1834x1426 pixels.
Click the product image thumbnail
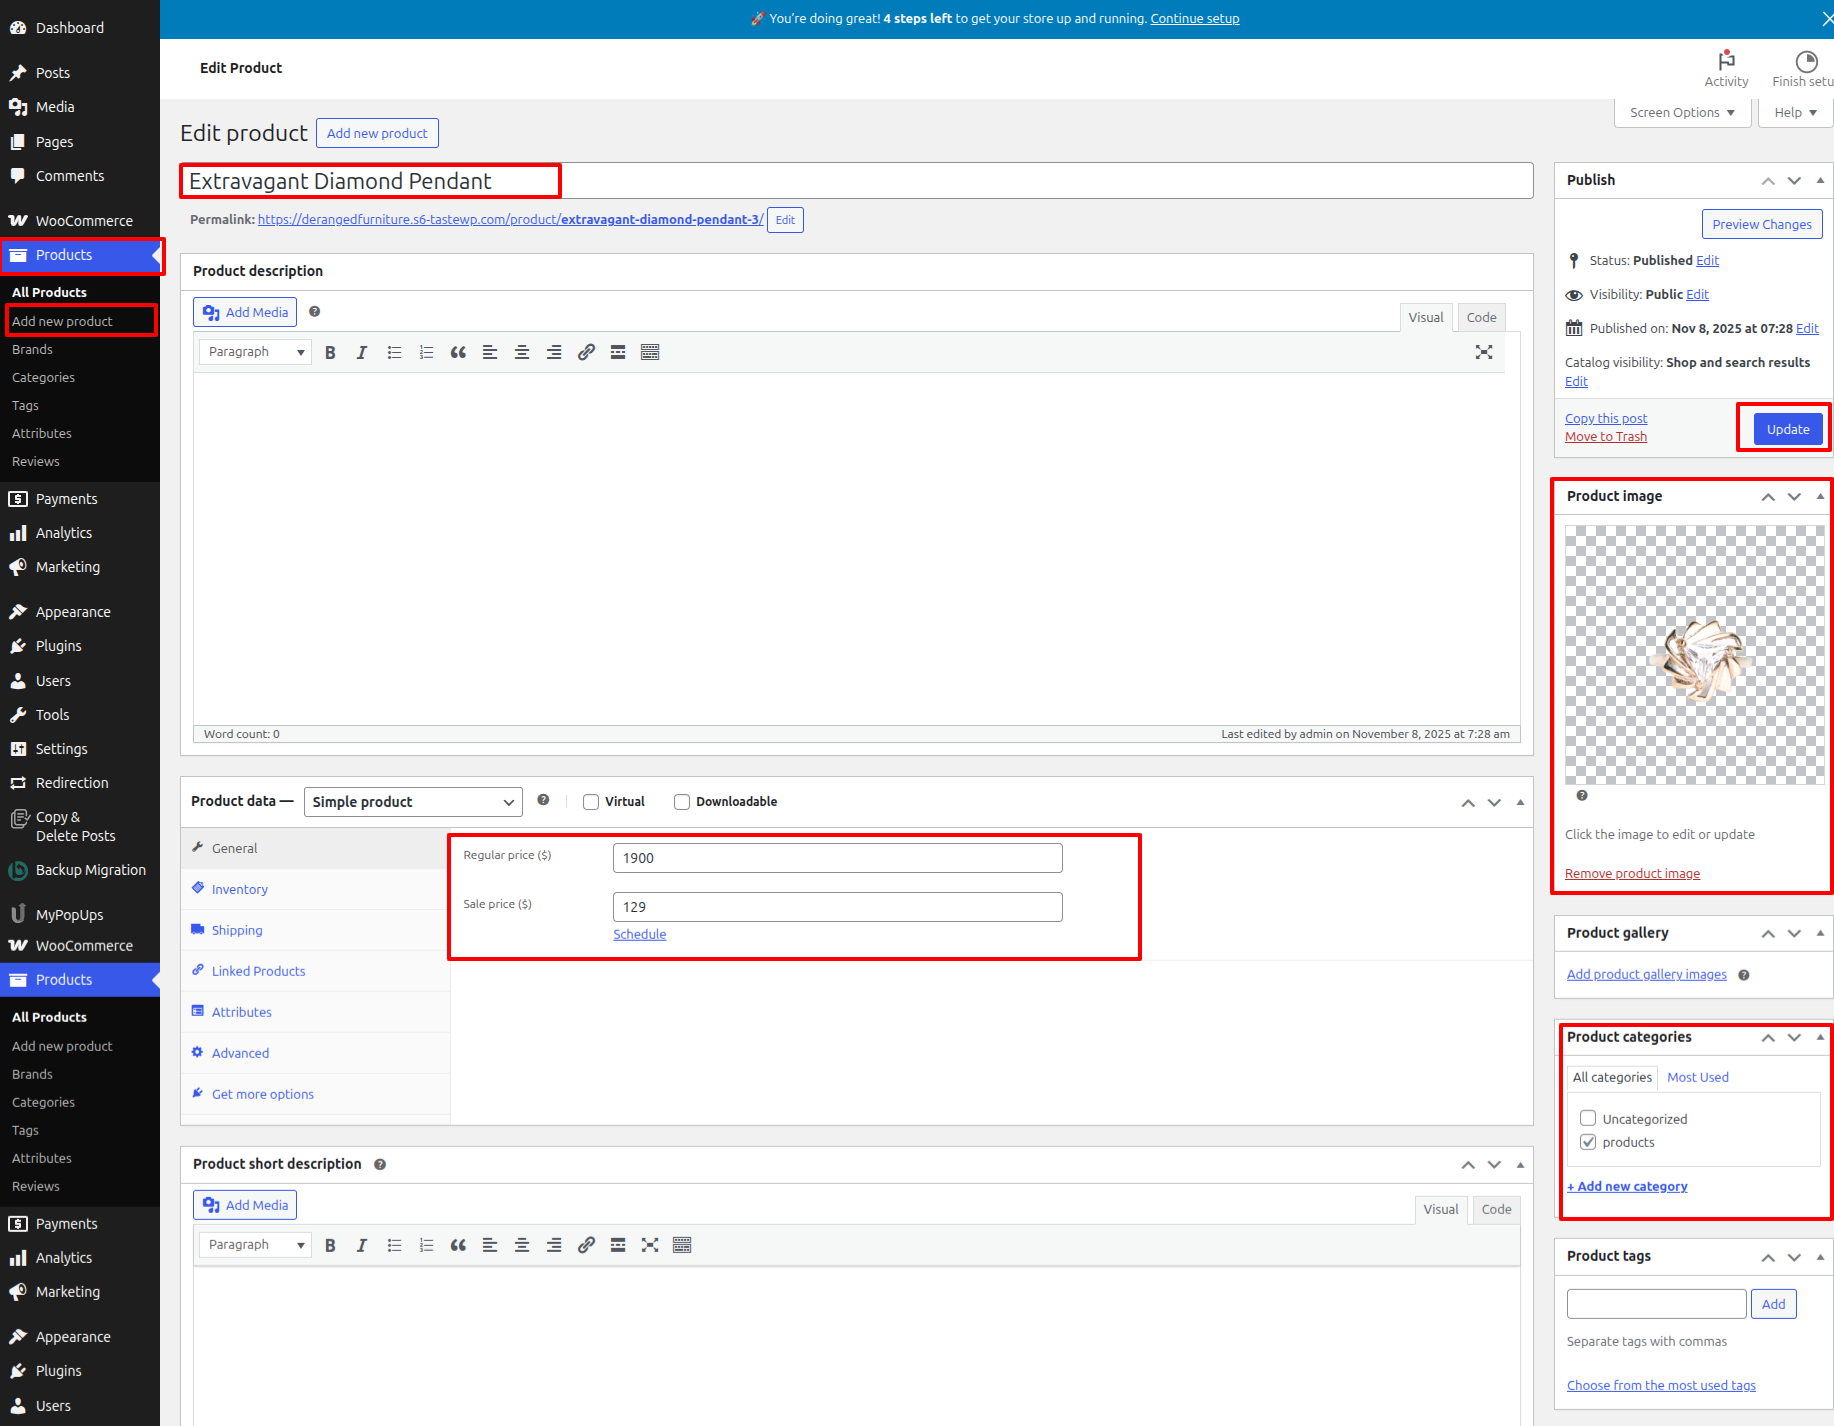click(1694, 654)
